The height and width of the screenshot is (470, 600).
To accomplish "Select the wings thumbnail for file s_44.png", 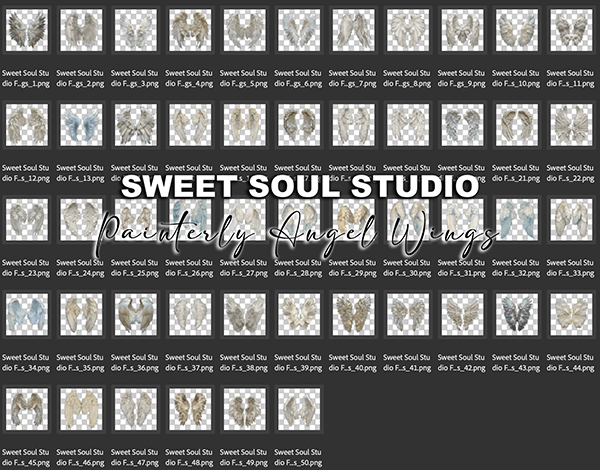I will point(572,314).
